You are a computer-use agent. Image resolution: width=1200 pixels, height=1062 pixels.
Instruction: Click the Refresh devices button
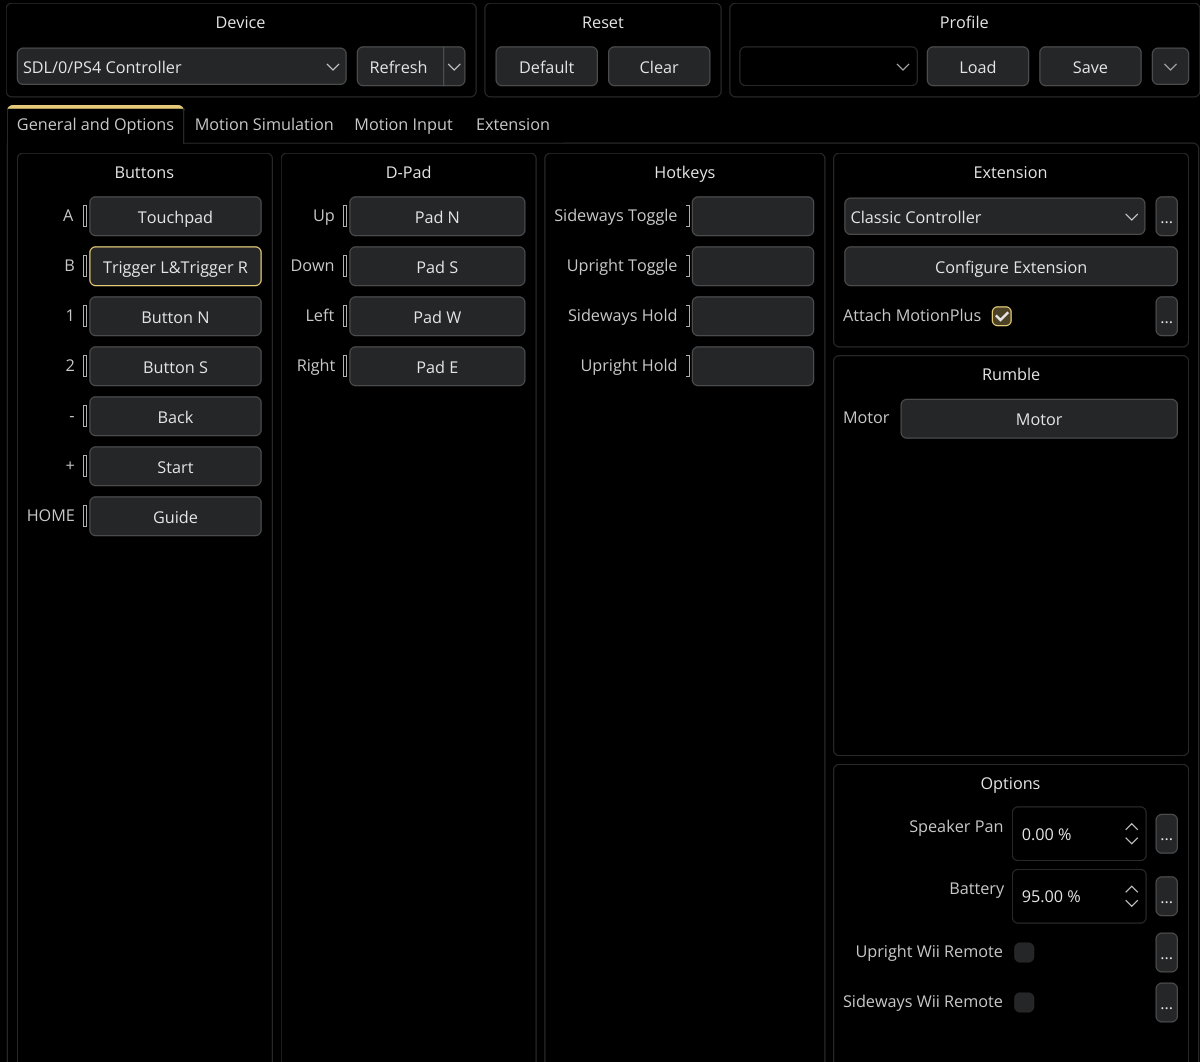click(399, 67)
